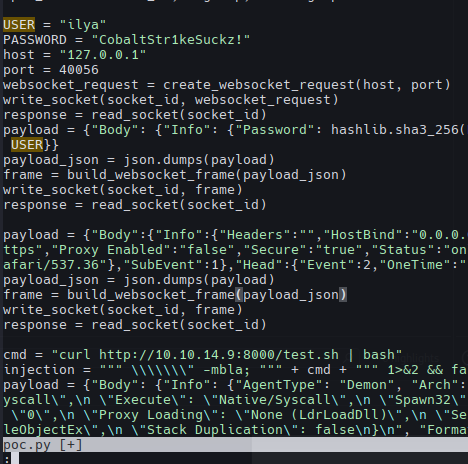Click the "CobaltStr1keSuckz!" password string
Image resolution: width=468 pixels, height=464 pixels.
pos(171,40)
